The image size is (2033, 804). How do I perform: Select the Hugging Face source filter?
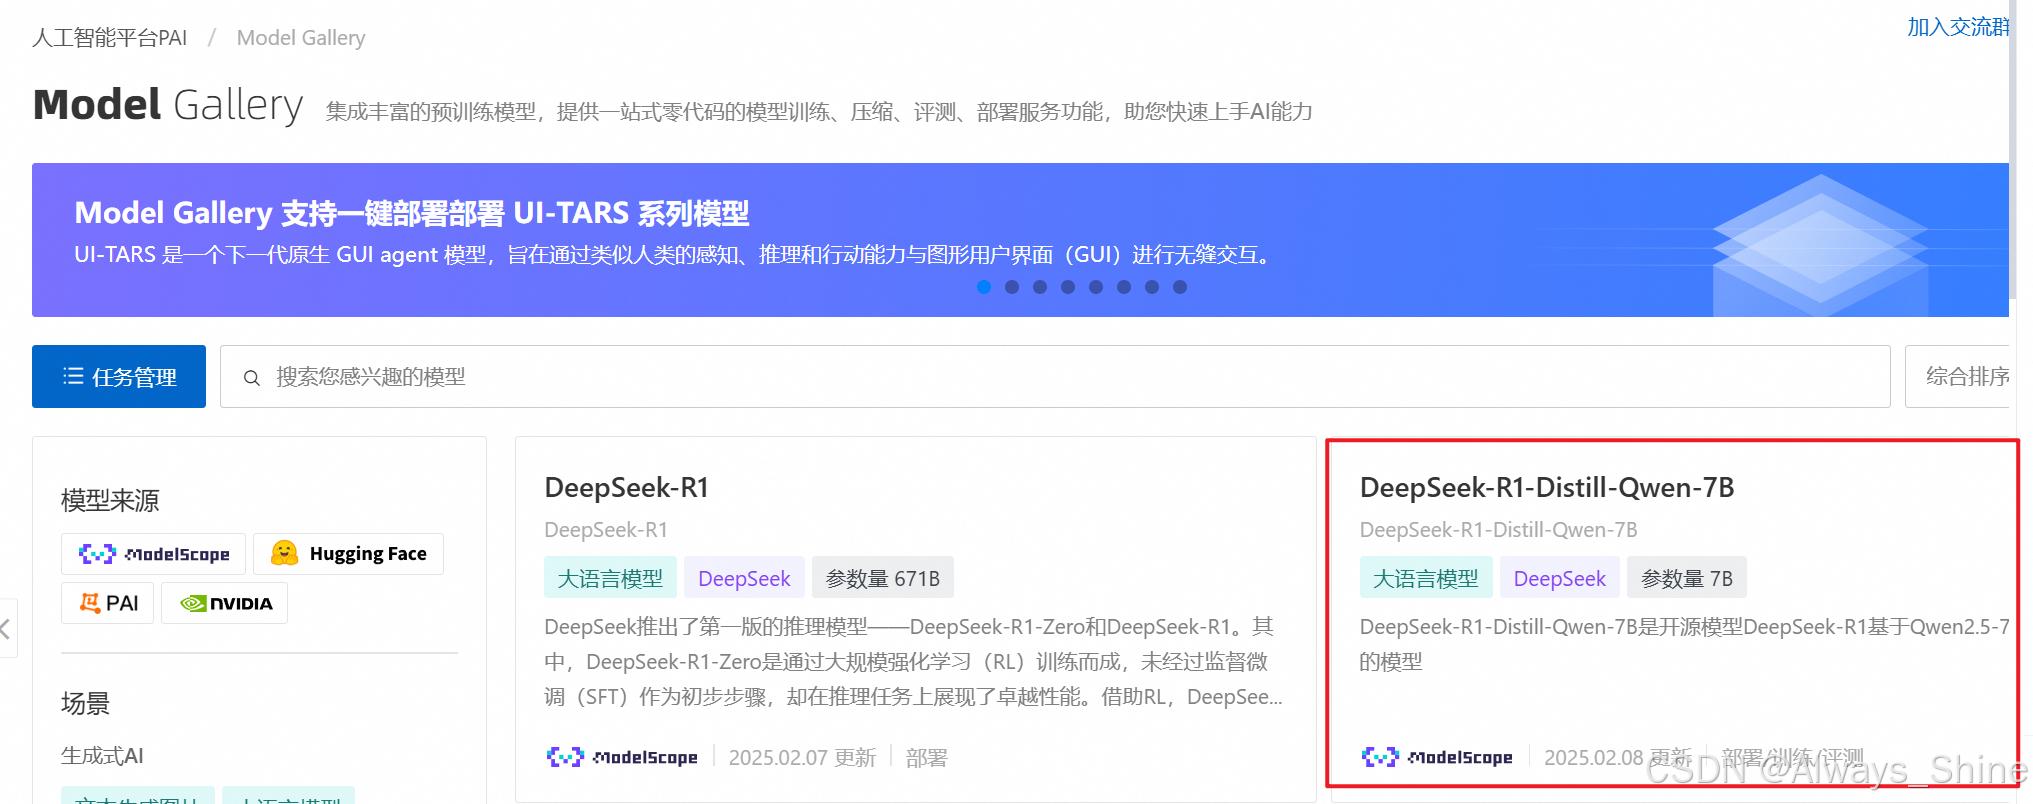pyautogui.click(x=348, y=554)
